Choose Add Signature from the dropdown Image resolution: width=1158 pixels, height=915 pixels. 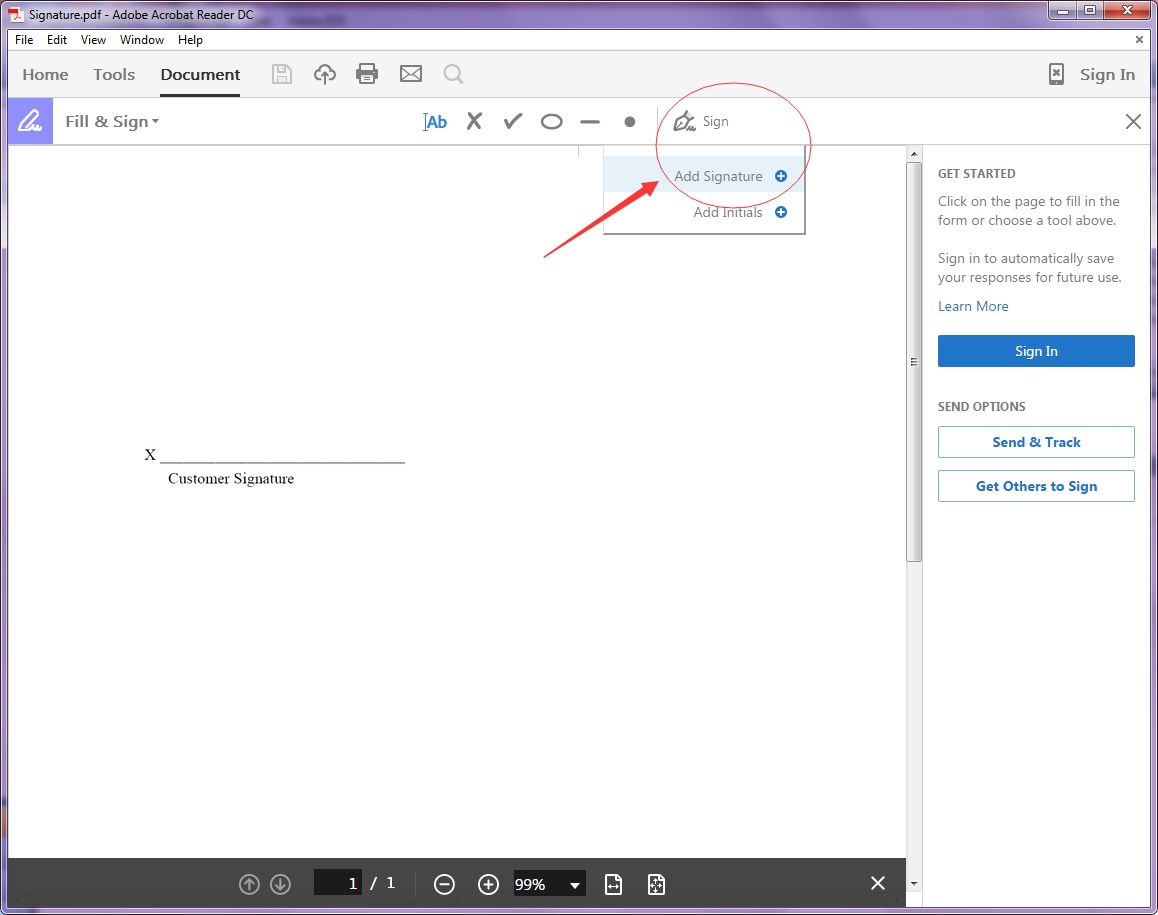704,176
